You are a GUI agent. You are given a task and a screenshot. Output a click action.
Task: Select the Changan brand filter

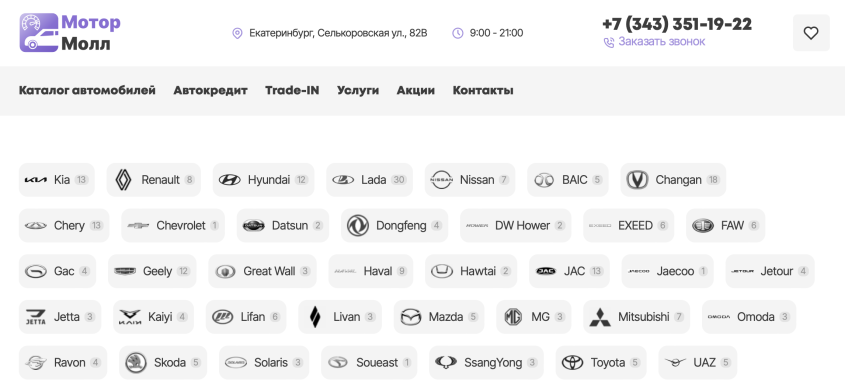(x=673, y=180)
